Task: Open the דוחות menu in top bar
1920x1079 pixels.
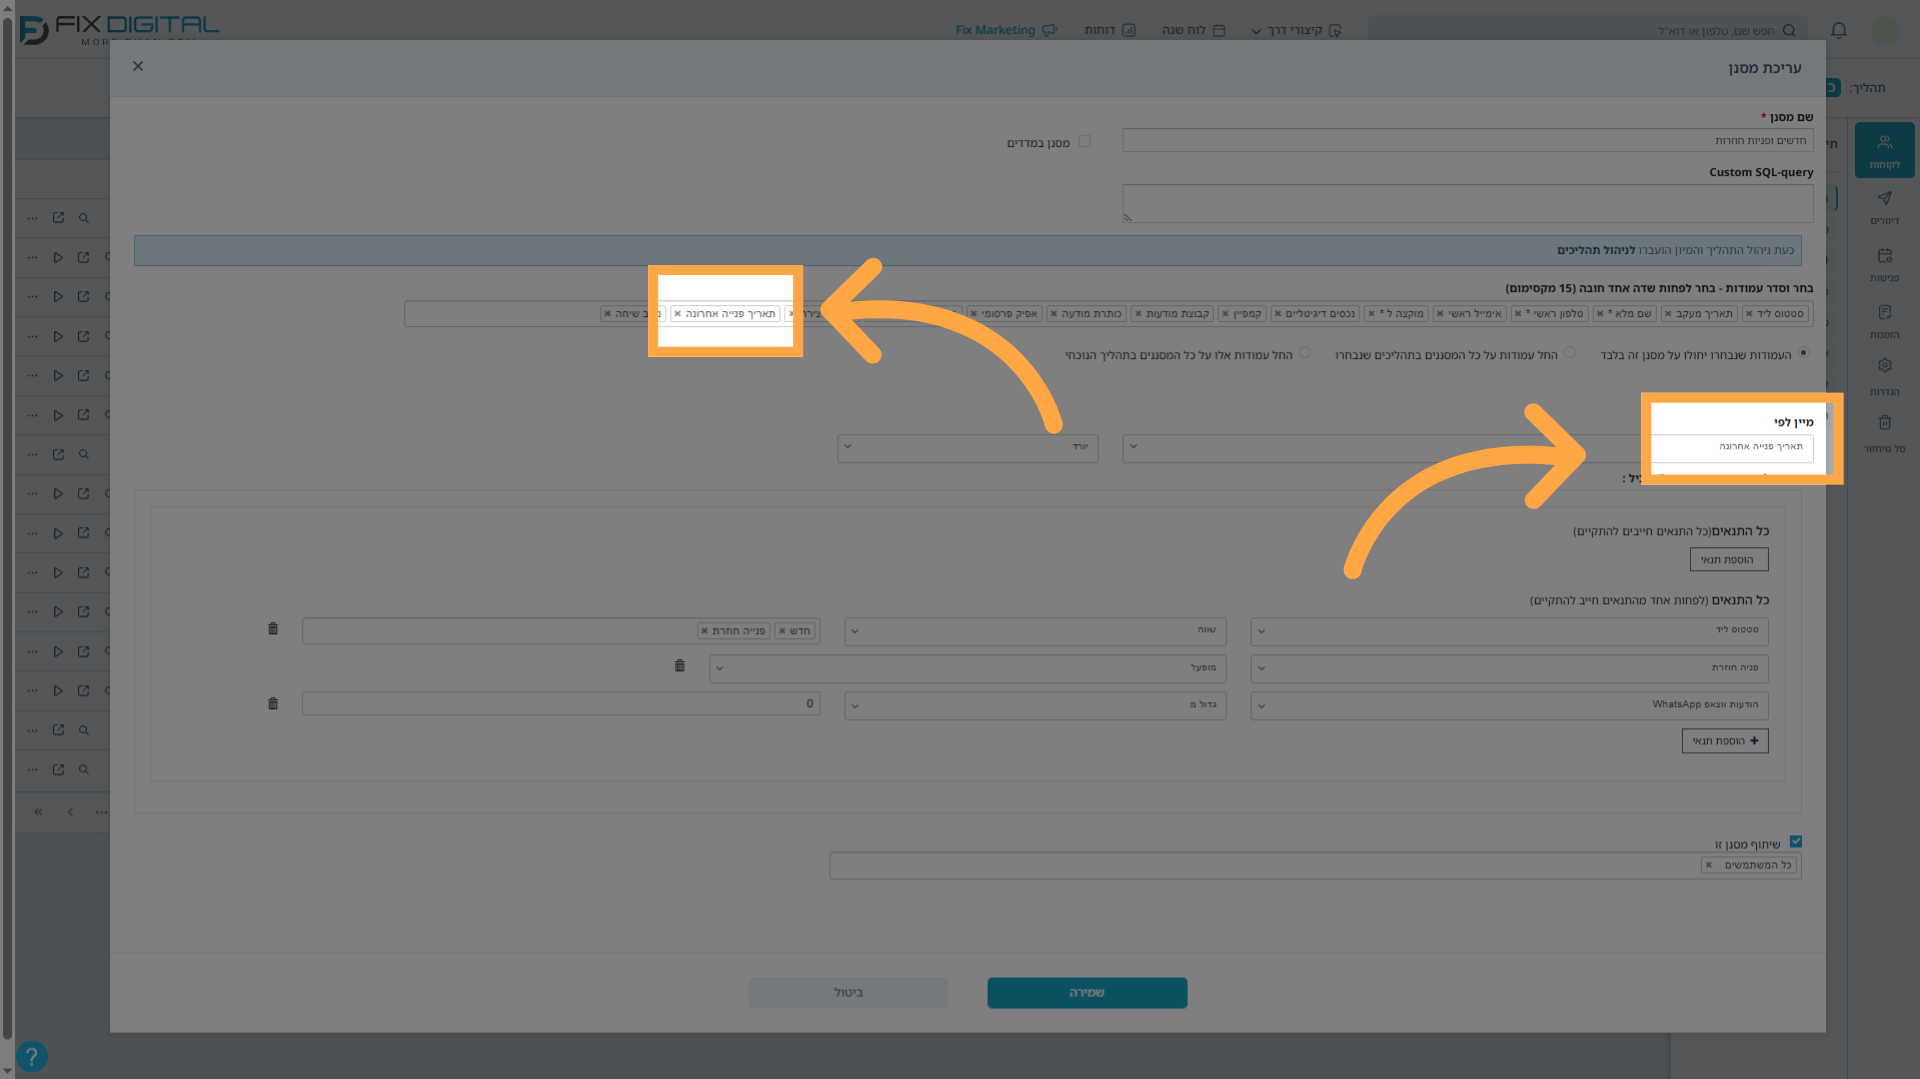Action: coord(1110,30)
